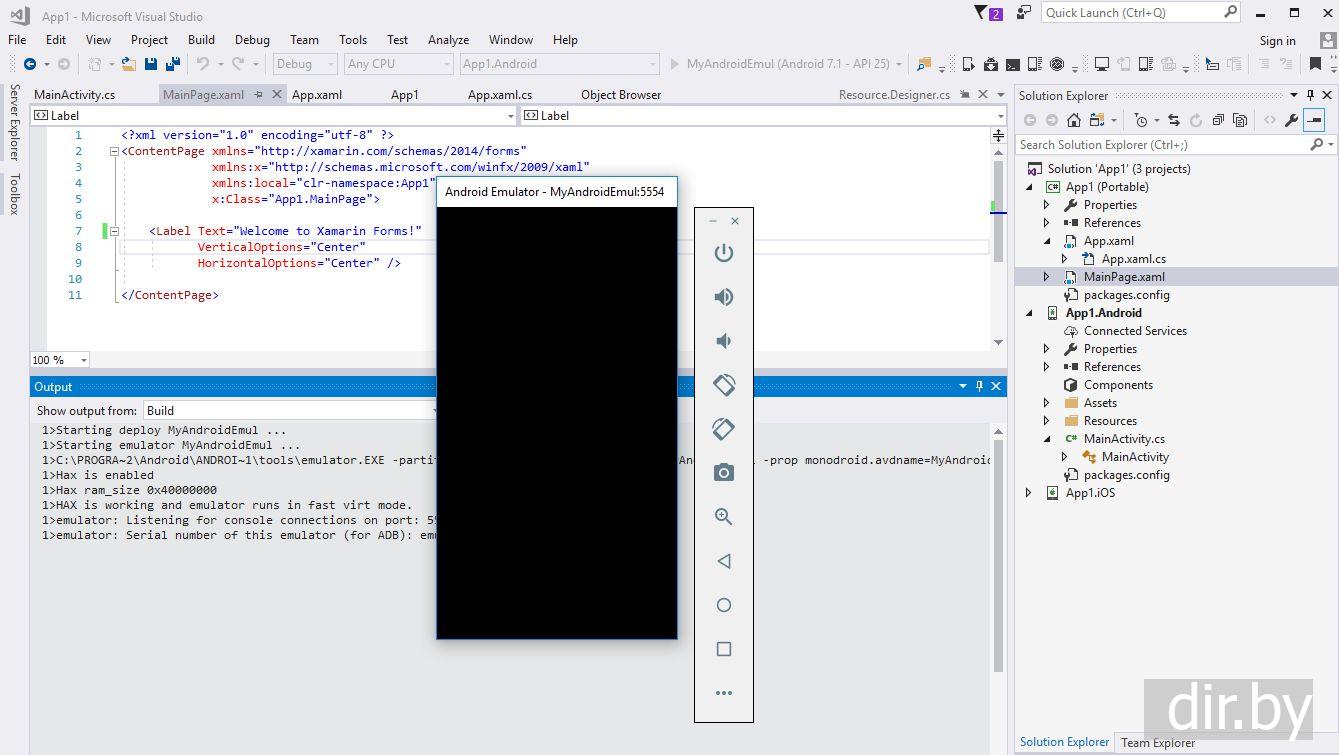Click emulator volume up icon

(x=723, y=297)
